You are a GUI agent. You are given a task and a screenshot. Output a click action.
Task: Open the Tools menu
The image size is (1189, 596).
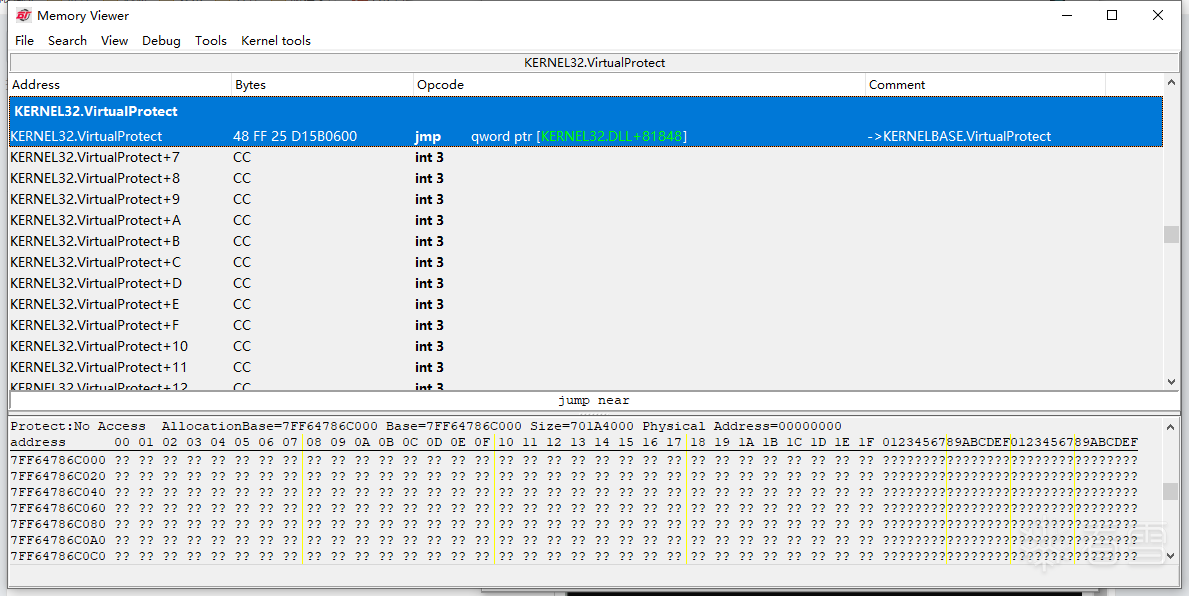point(211,41)
